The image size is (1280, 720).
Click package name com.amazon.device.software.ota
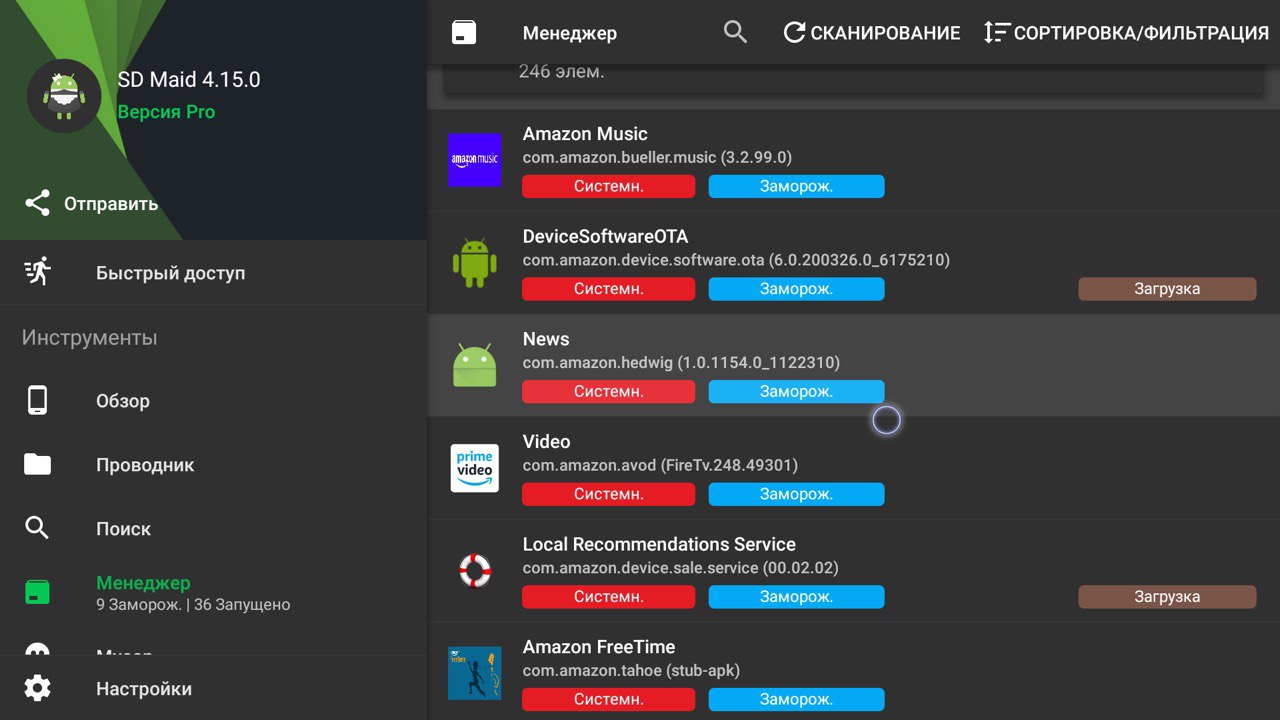tap(643, 260)
